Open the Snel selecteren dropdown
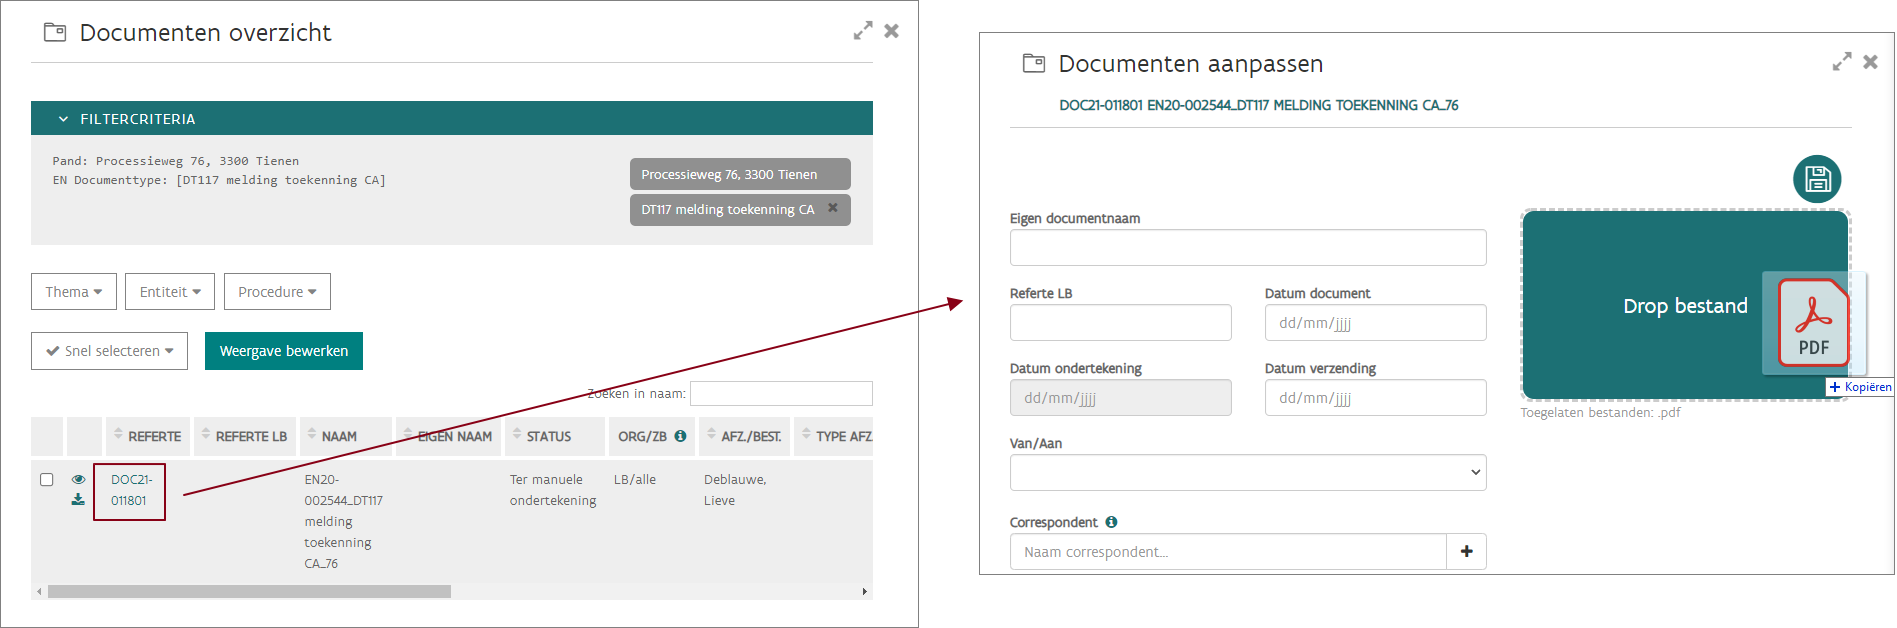1897x628 pixels. [x=109, y=351]
